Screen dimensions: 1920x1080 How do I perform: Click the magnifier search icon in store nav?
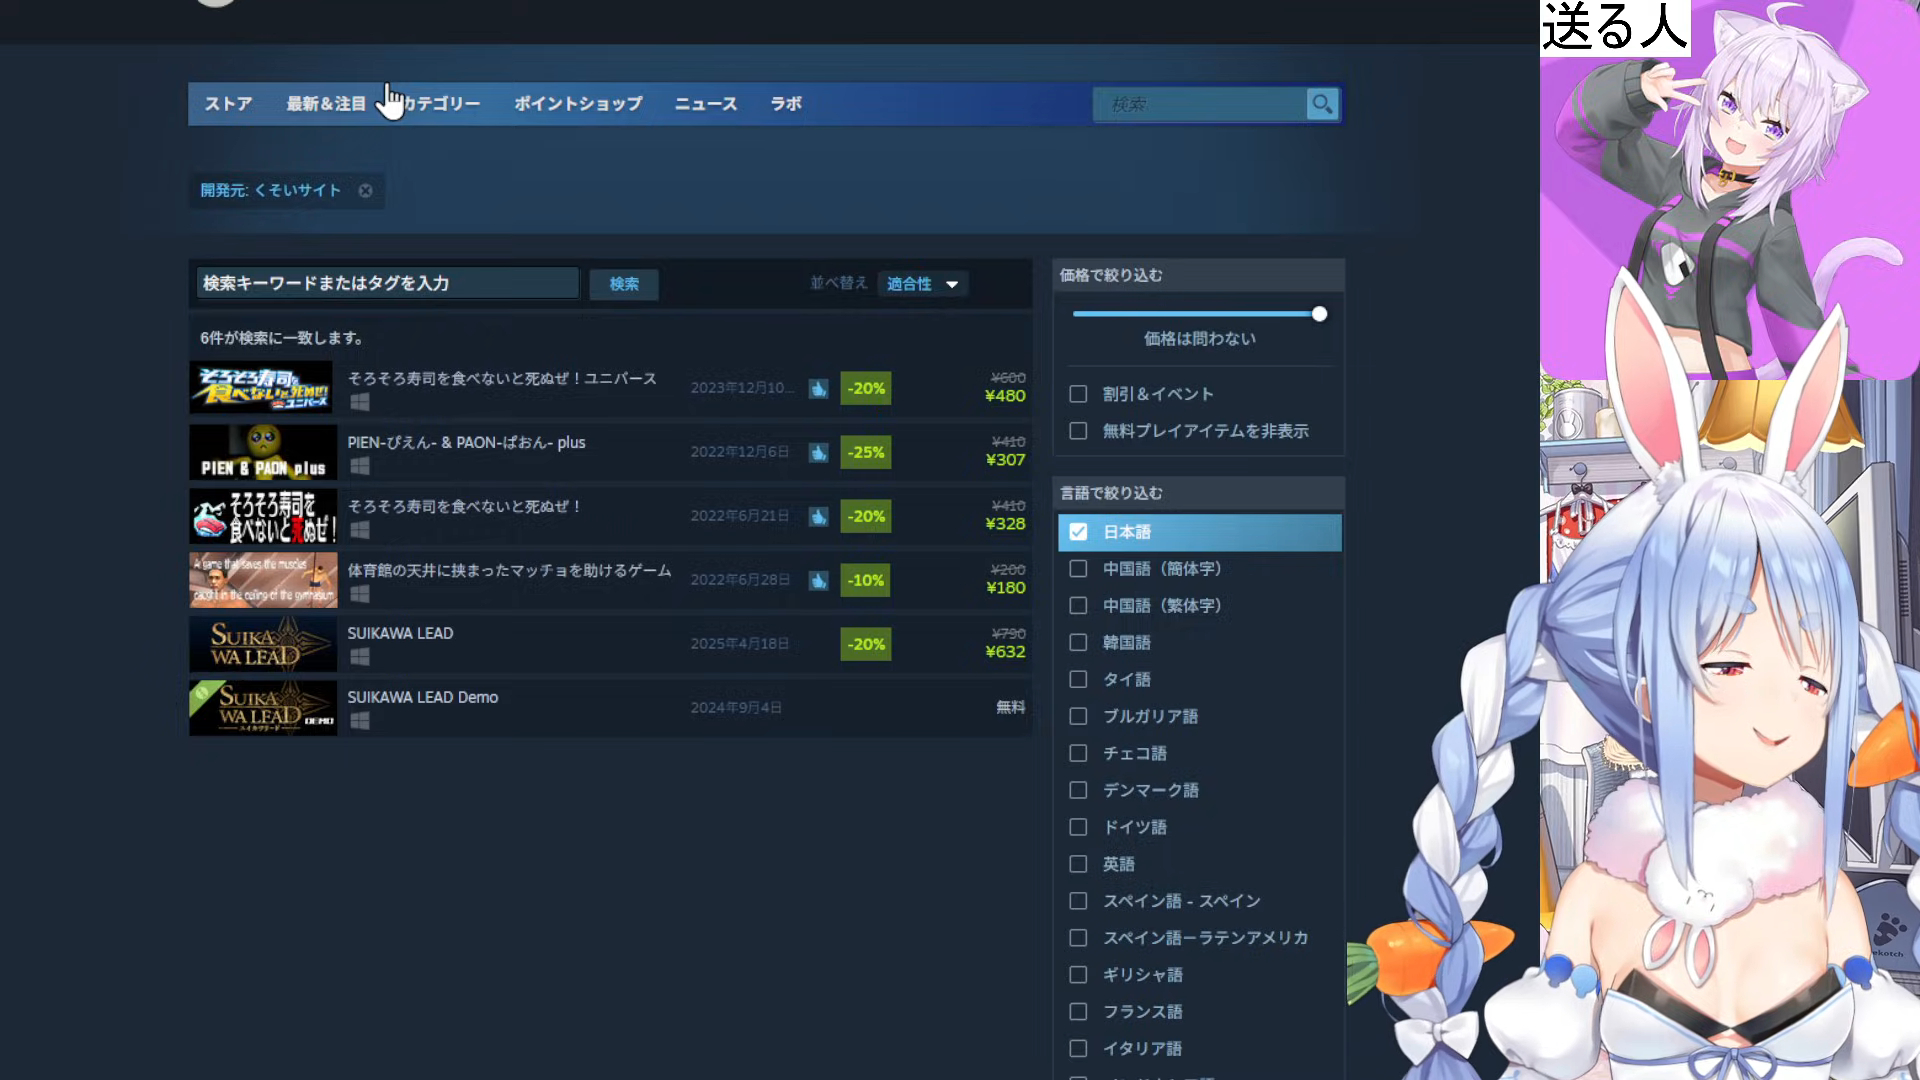point(1322,104)
